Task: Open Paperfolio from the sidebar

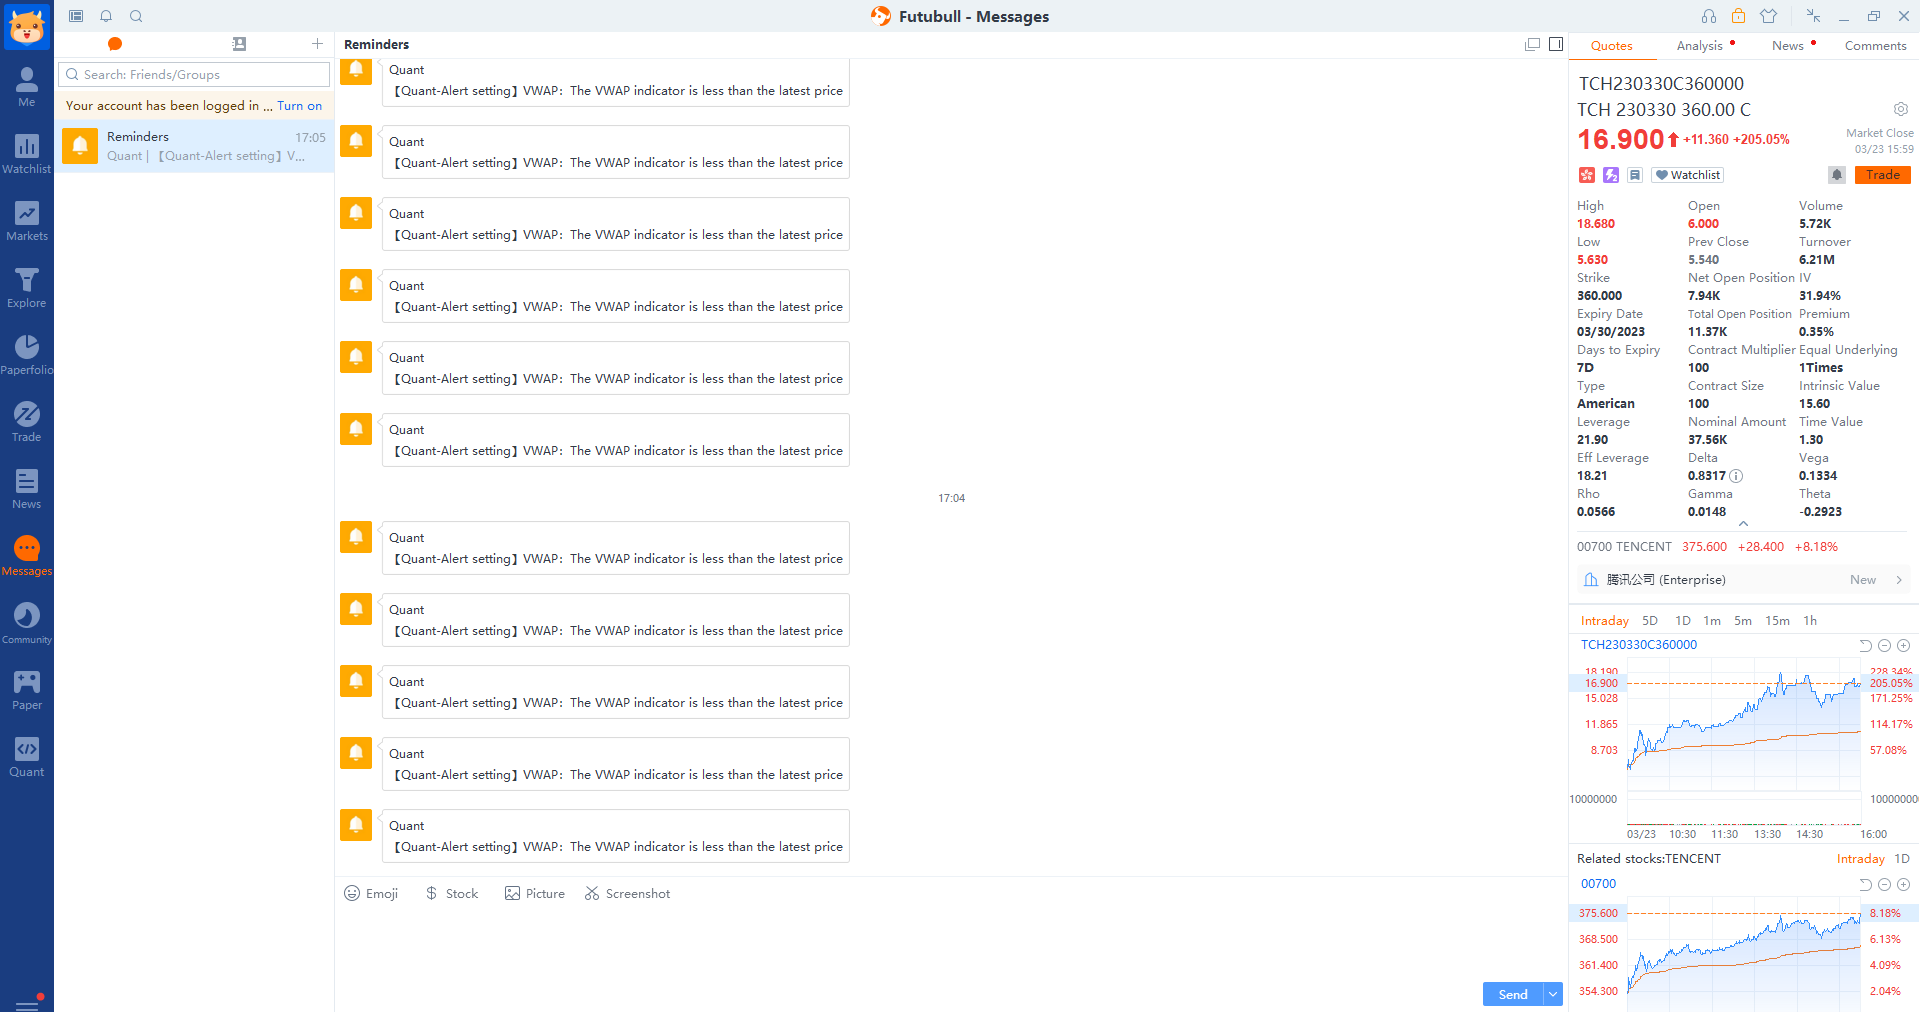Action: coord(27,355)
